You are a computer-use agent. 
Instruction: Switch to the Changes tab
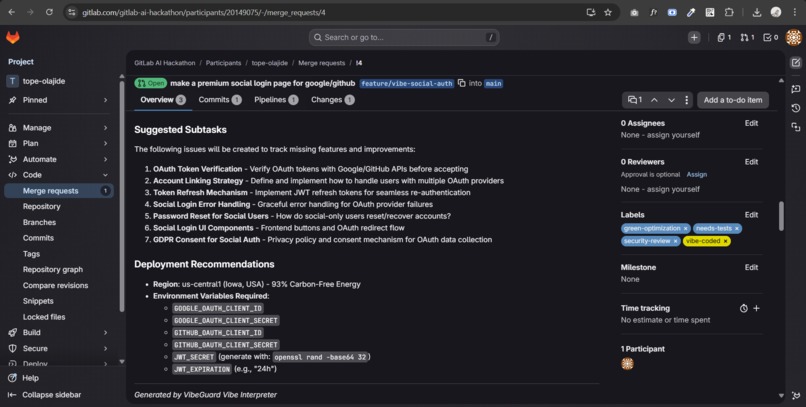tap(332, 100)
